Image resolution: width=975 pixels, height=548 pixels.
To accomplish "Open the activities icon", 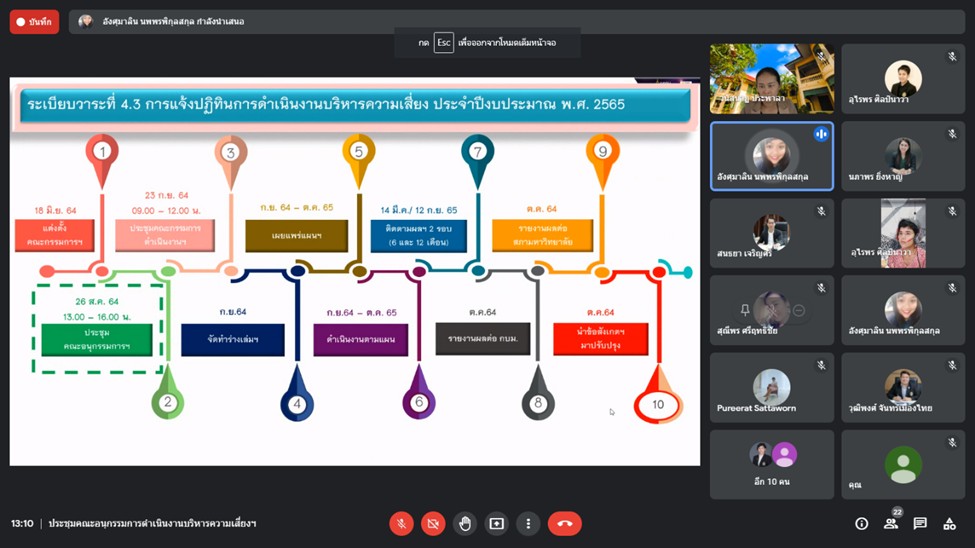I will 949,524.
